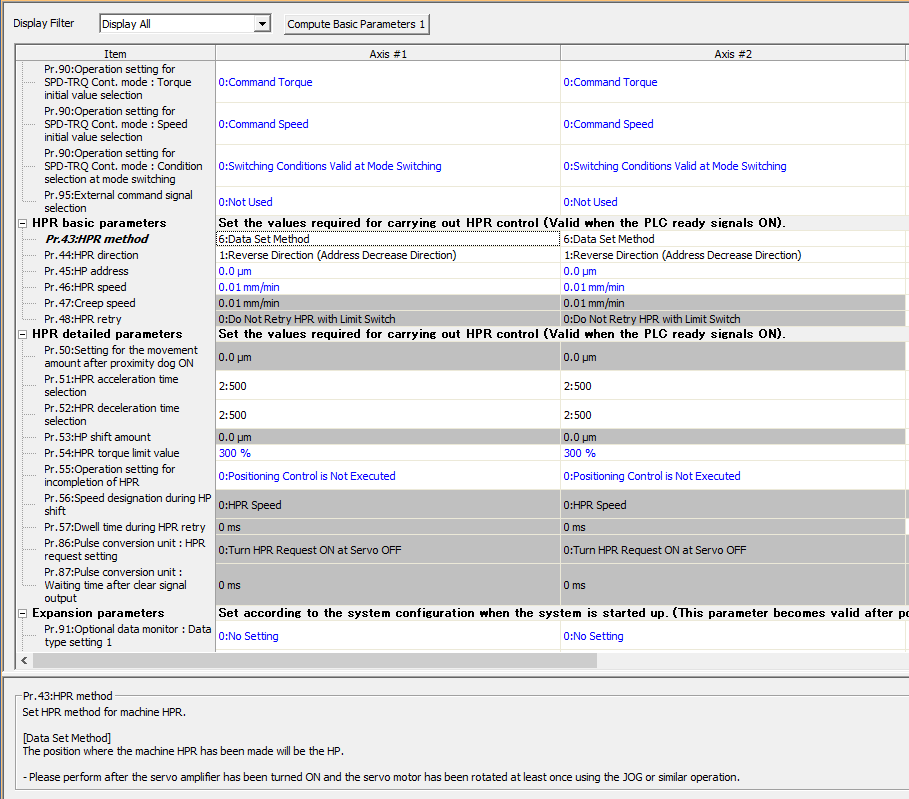909x799 pixels.
Task: Click Axis #2 Positioning Control is Not Executed
Action: 733,476
